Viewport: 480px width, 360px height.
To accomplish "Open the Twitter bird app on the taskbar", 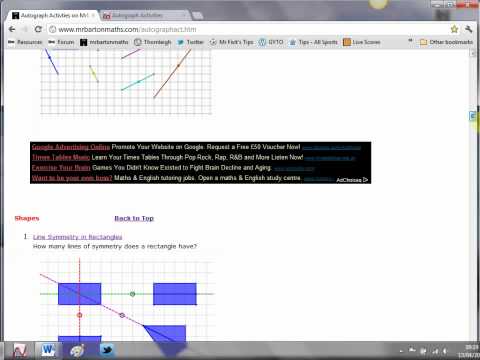I will tap(107, 351).
